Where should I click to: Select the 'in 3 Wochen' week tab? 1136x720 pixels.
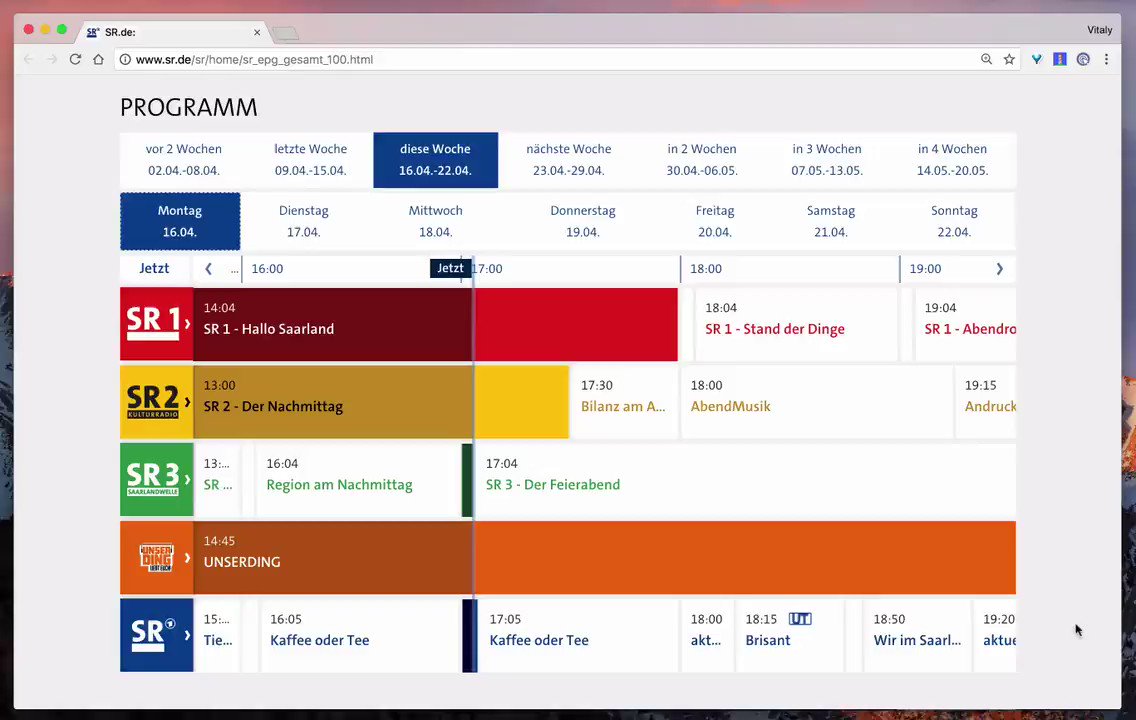[x=827, y=160]
